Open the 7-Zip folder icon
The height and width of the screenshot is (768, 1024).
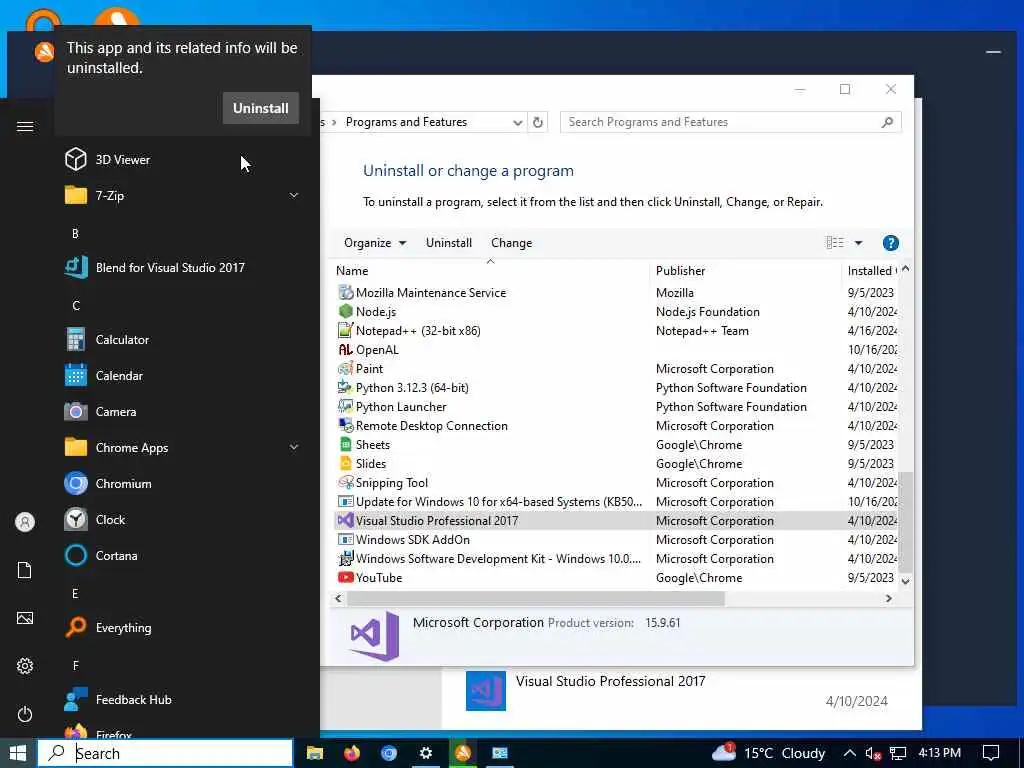click(x=76, y=195)
